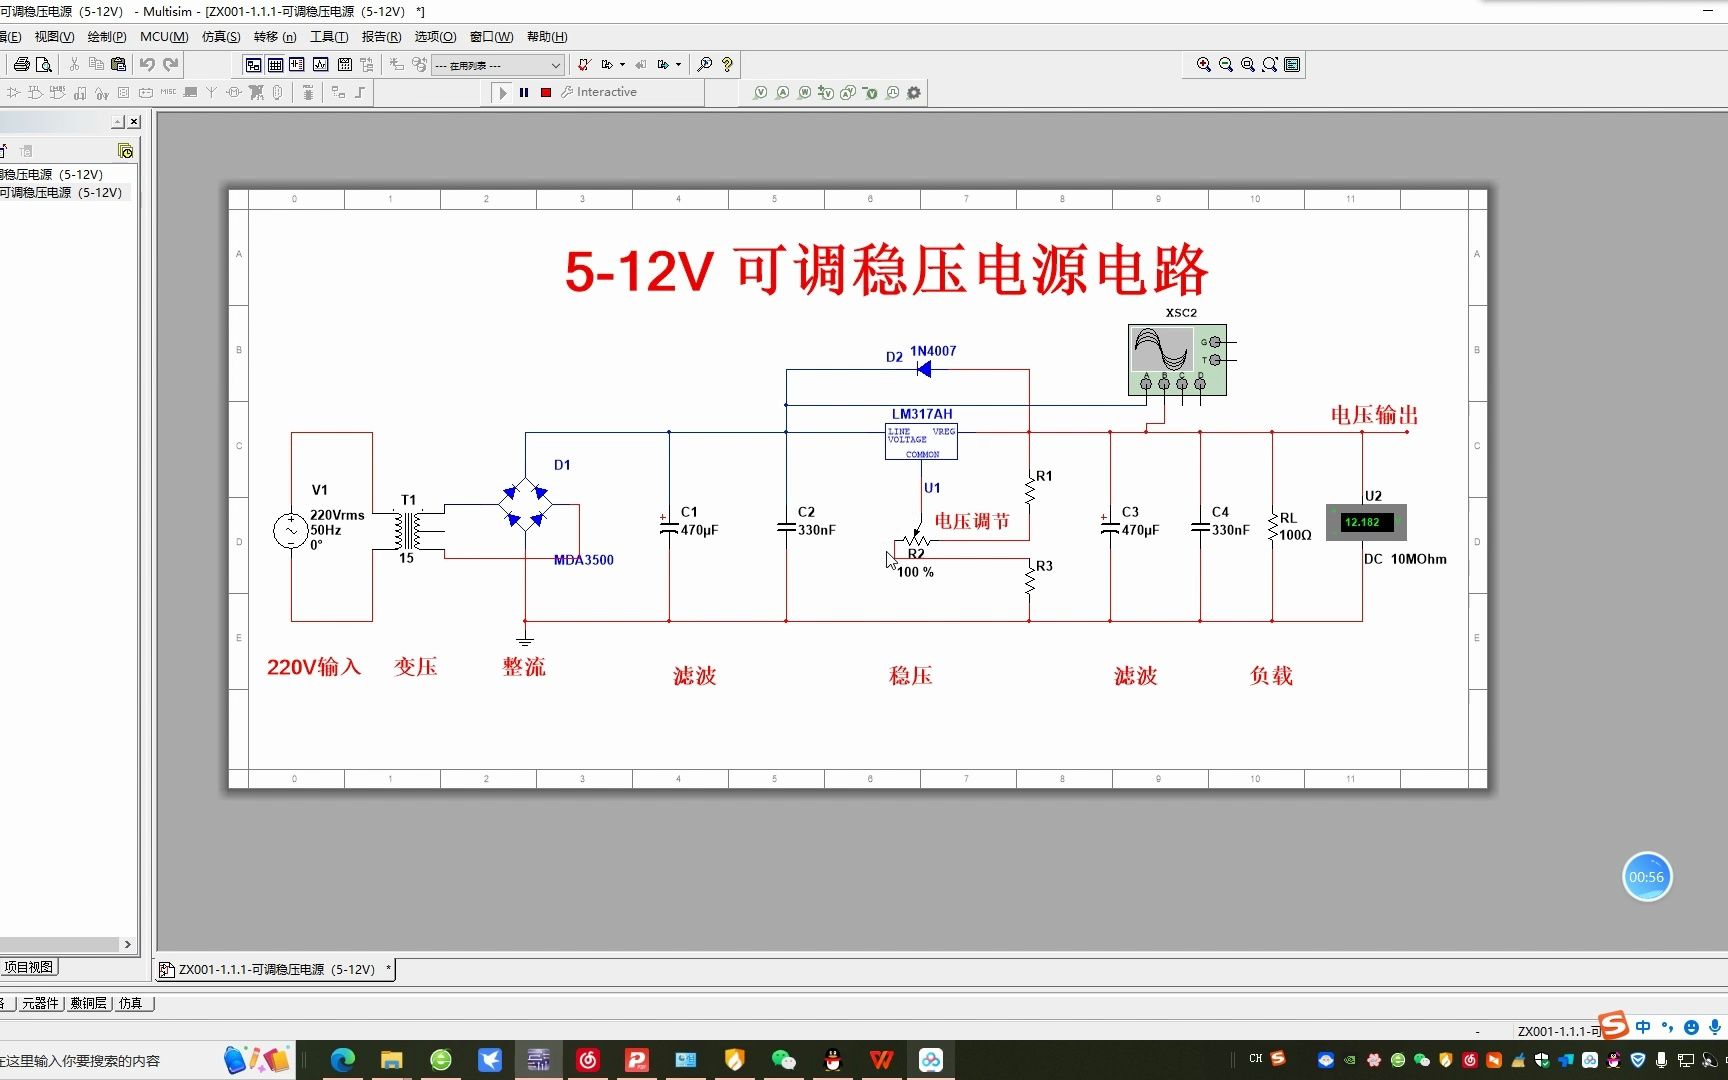Select the current probe tool
The width and height of the screenshot is (1728, 1080).
pos(783,92)
